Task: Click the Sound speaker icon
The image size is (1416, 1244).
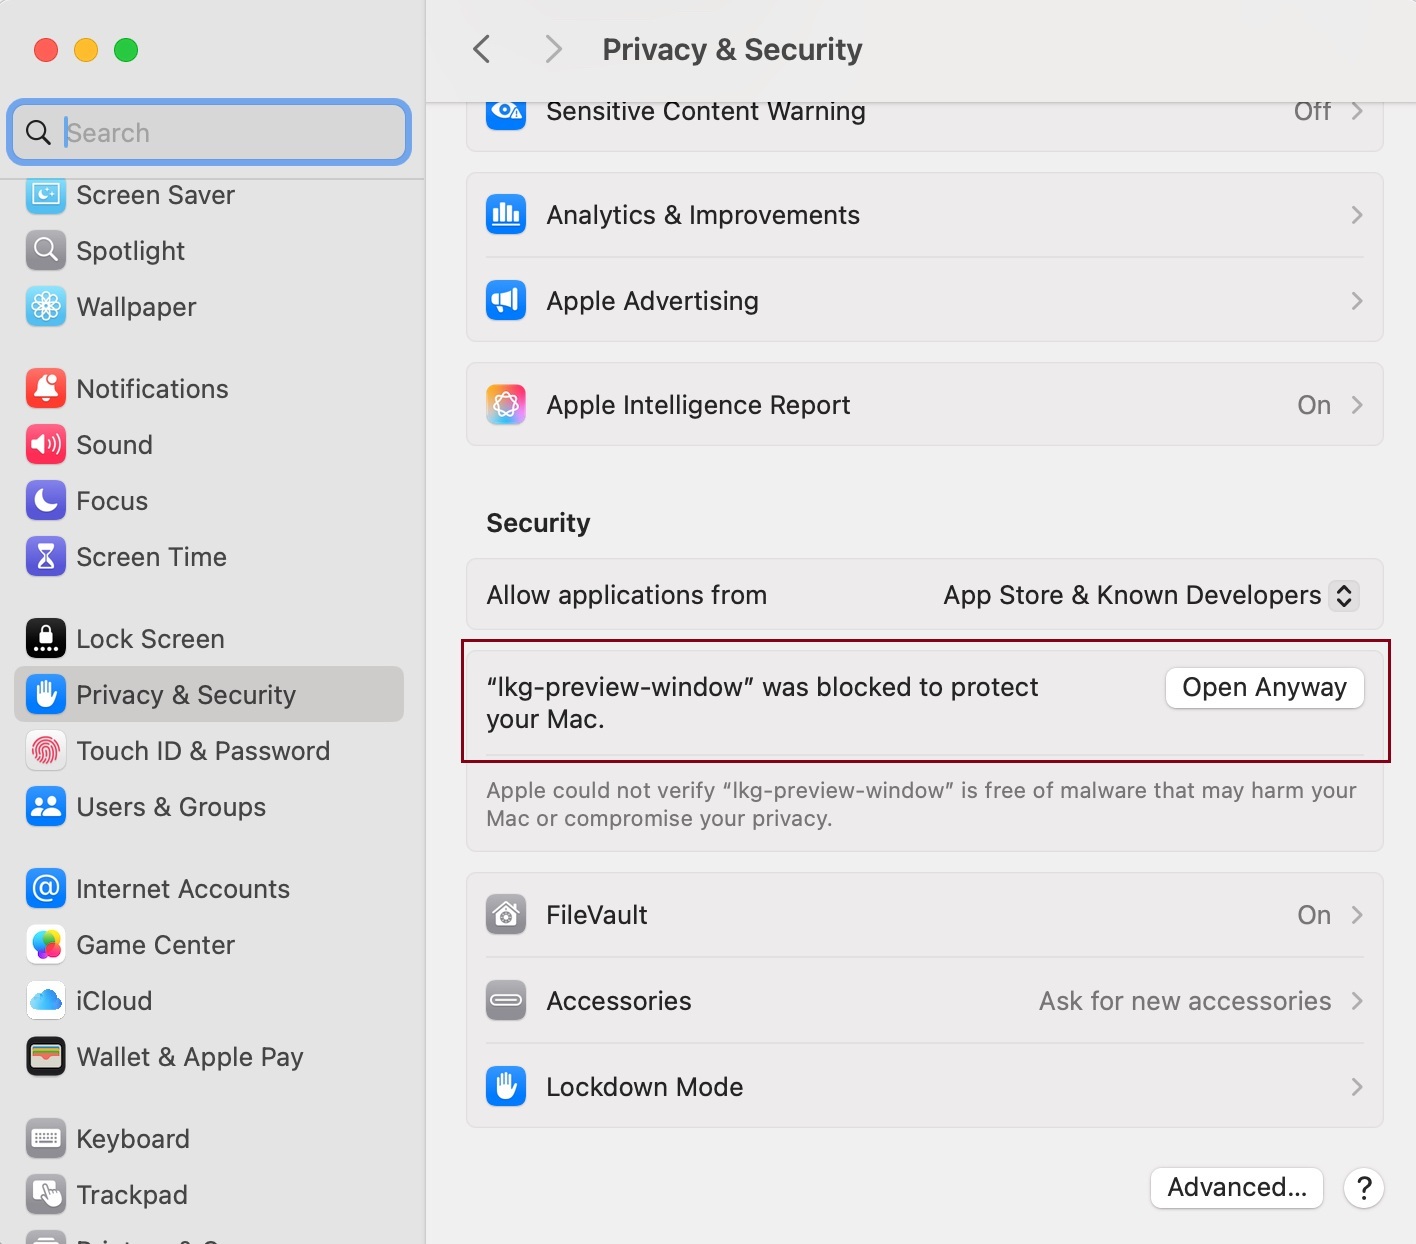Action: (46, 445)
